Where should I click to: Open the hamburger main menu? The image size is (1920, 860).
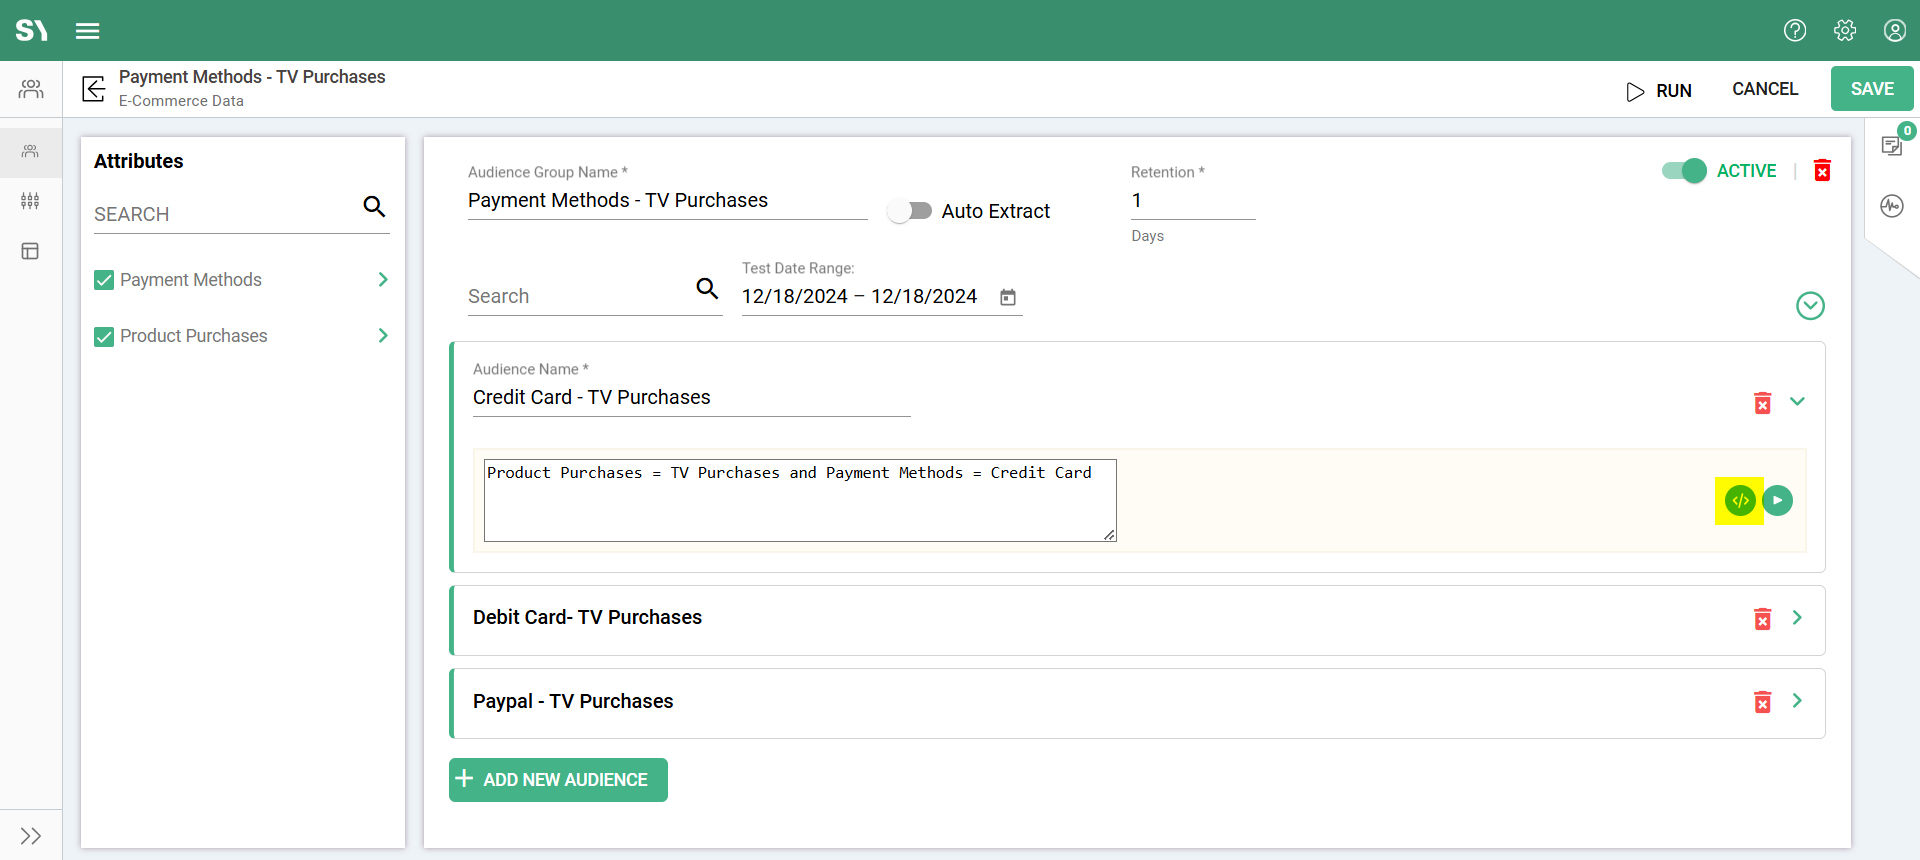[88, 31]
